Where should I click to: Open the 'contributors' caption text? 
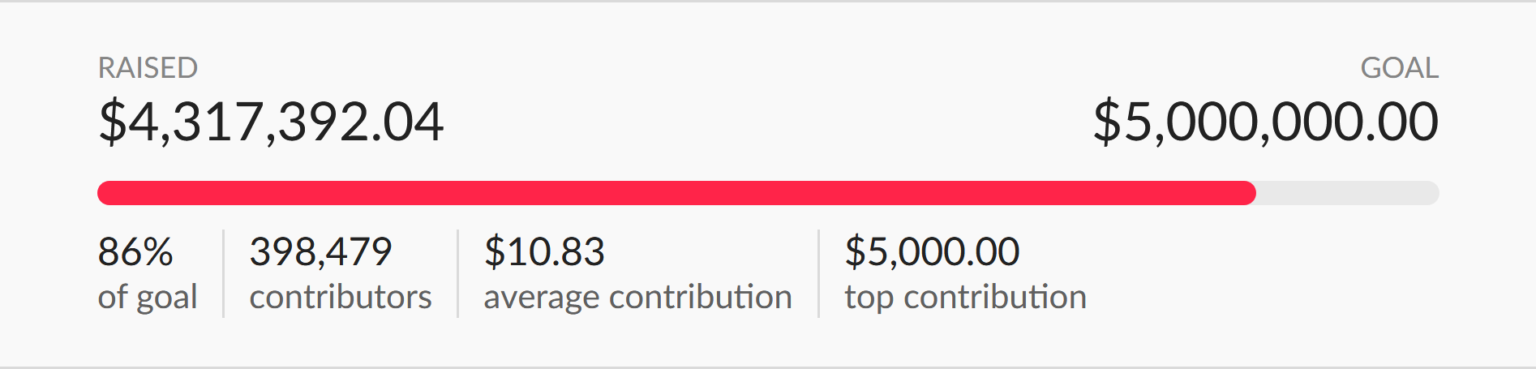point(341,297)
